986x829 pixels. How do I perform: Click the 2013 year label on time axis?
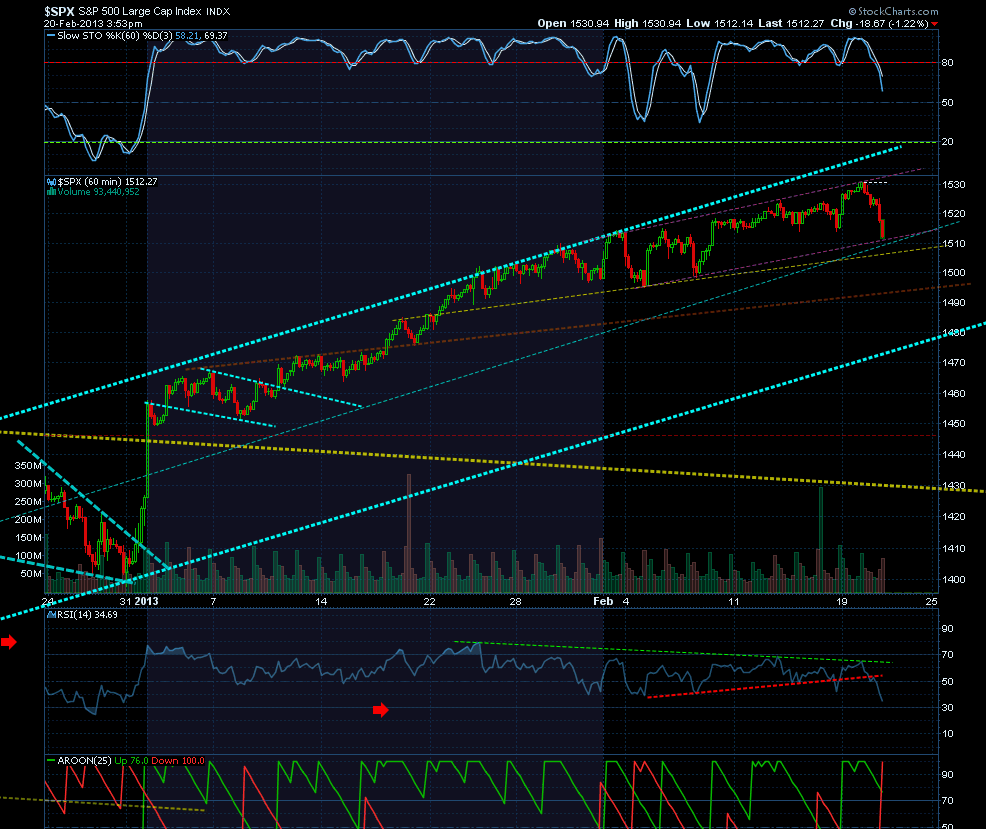147,601
